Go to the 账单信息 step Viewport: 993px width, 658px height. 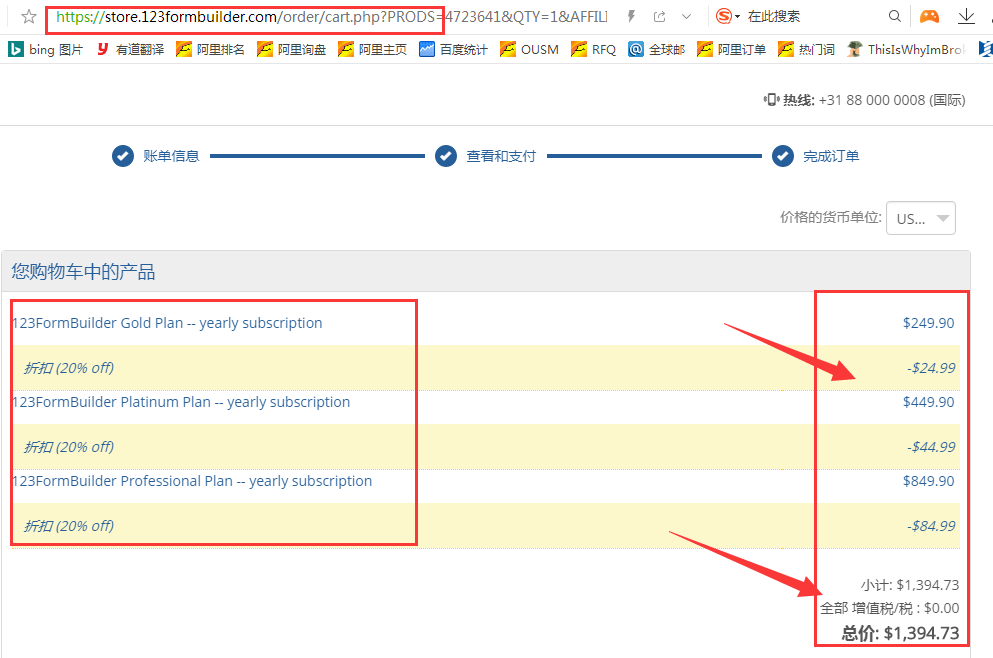[171, 156]
